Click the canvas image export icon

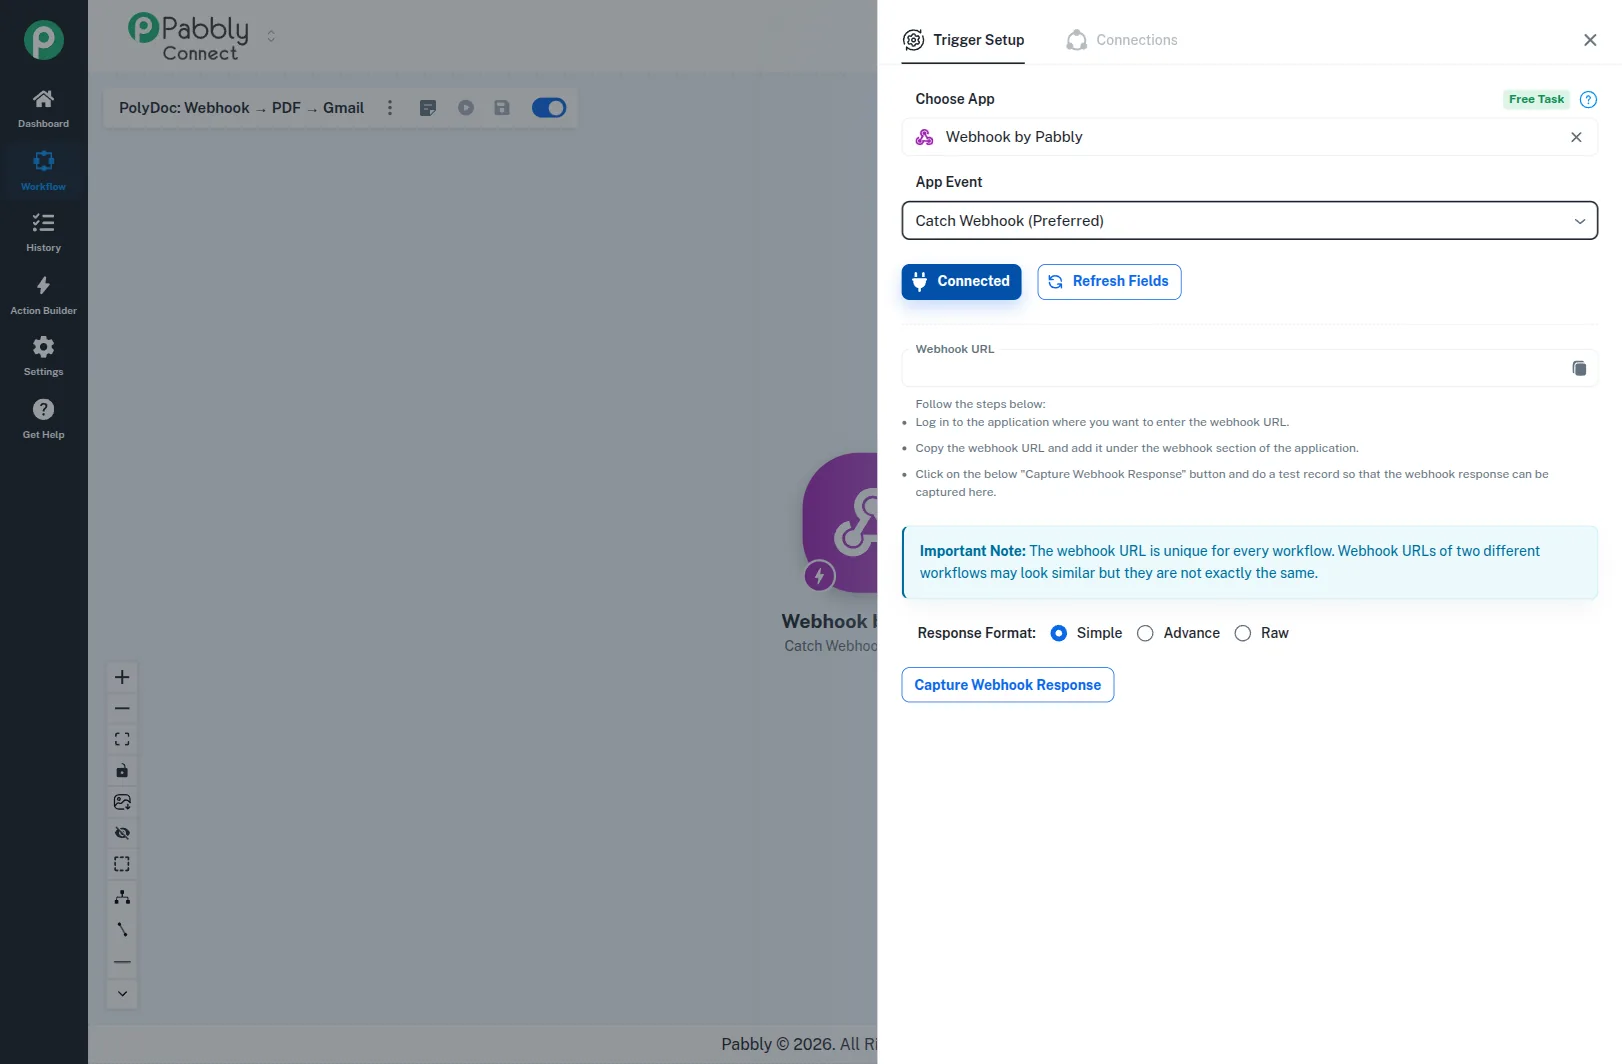tap(122, 802)
